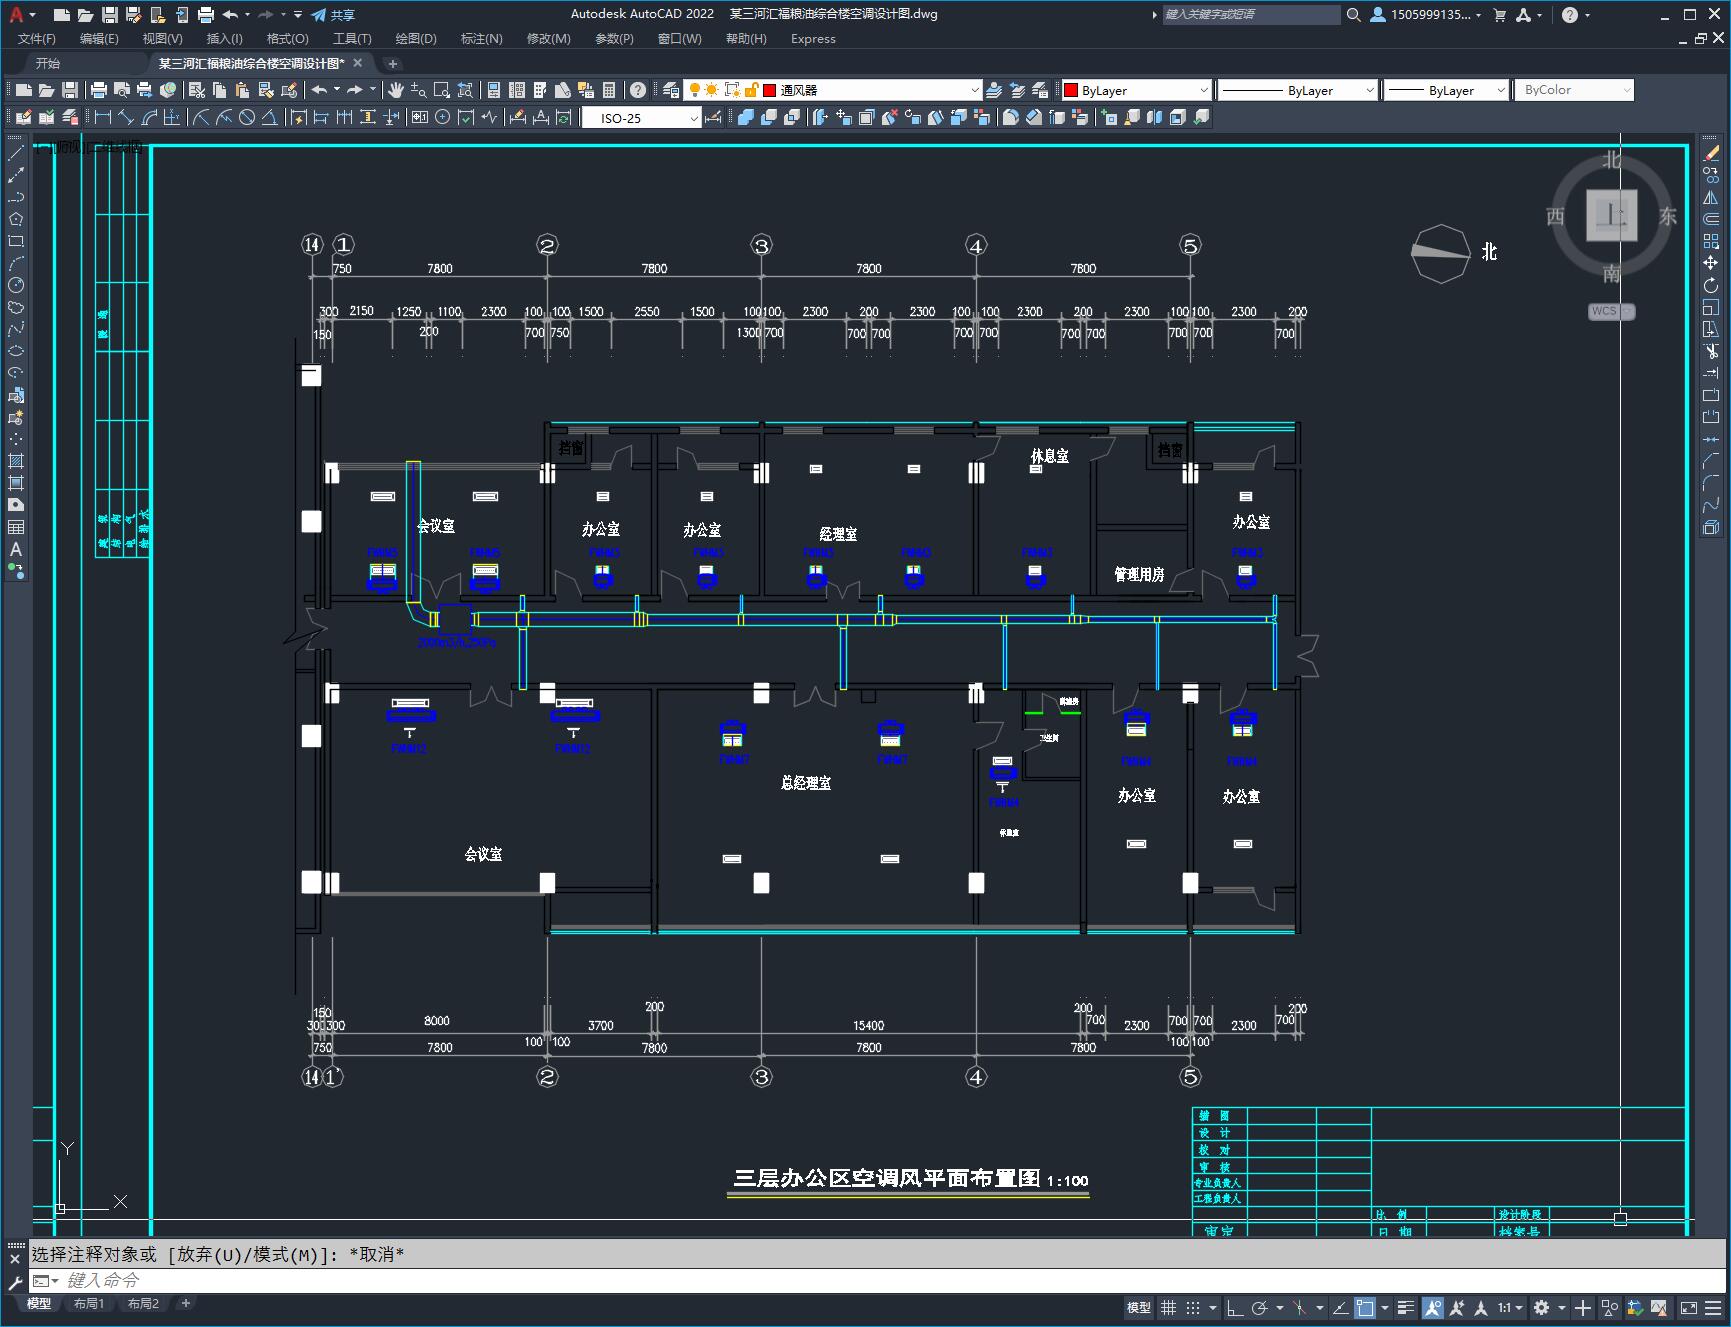The width and height of the screenshot is (1731, 1327).
Task: Click the 共享 share button
Action: coord(333,15)
